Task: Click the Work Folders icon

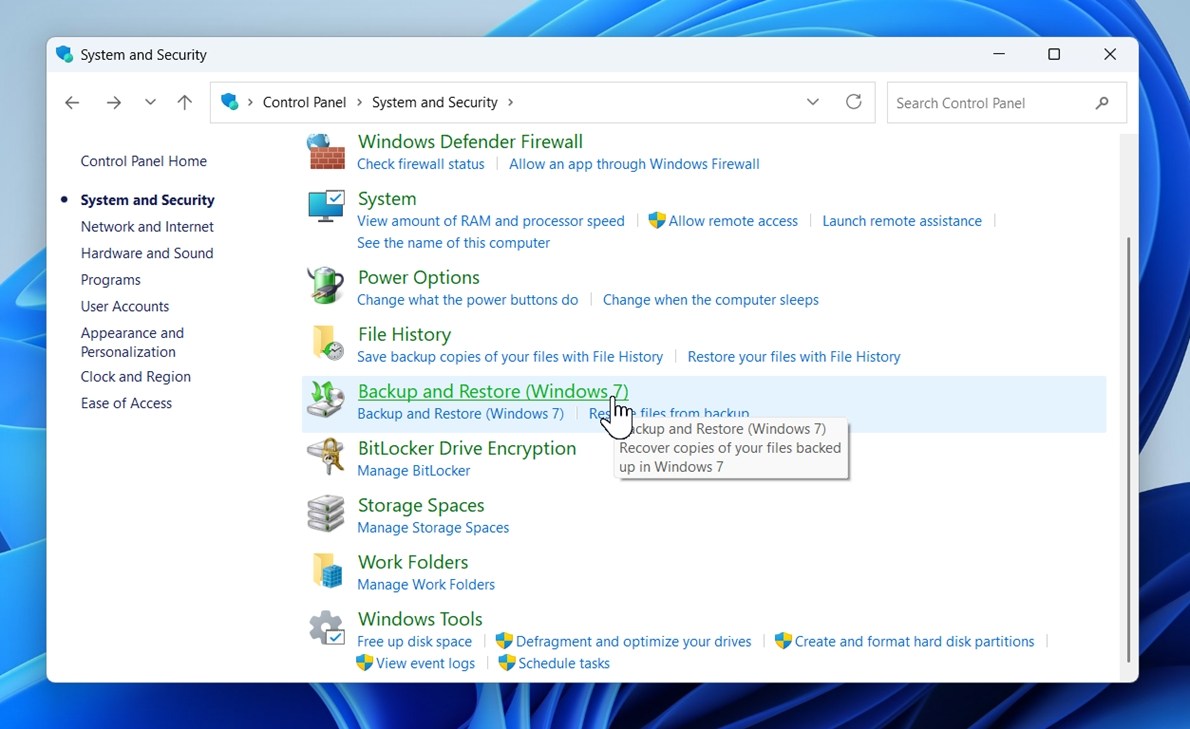Action: [x=325, y=570]
